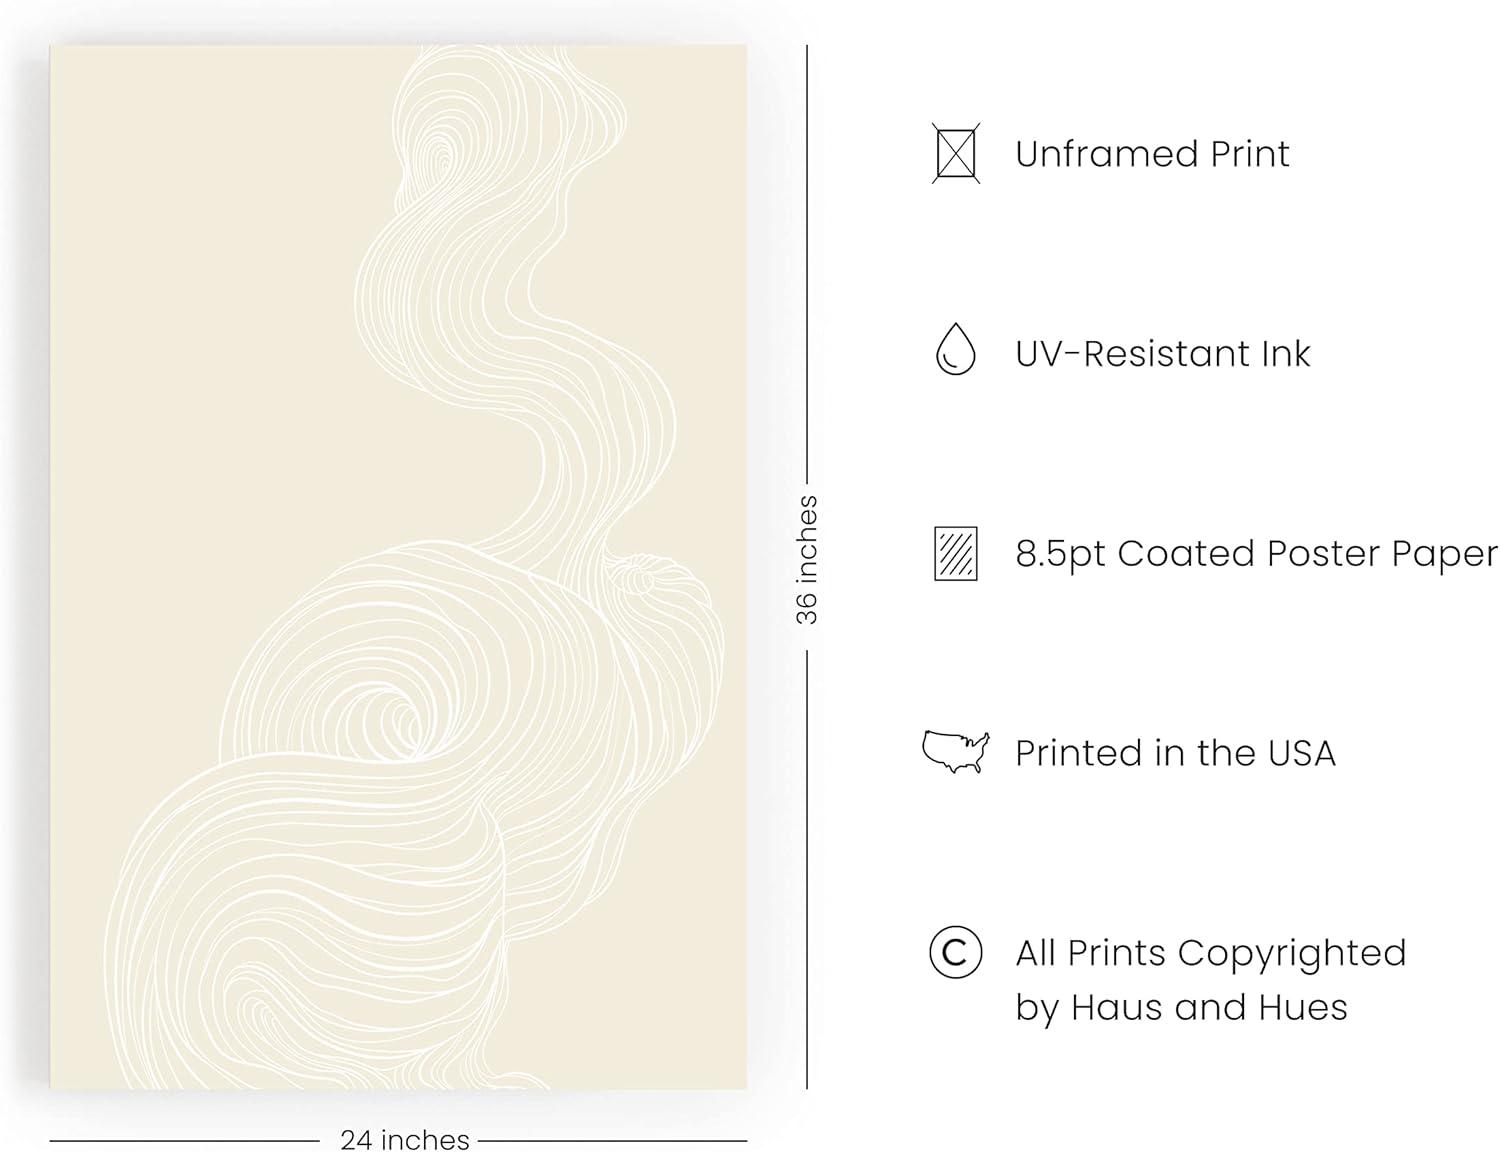The width and height of the screenshot is (1500, 1152).
Task: Click the "All Prints Copyrighted" line
Action: 1210,953
